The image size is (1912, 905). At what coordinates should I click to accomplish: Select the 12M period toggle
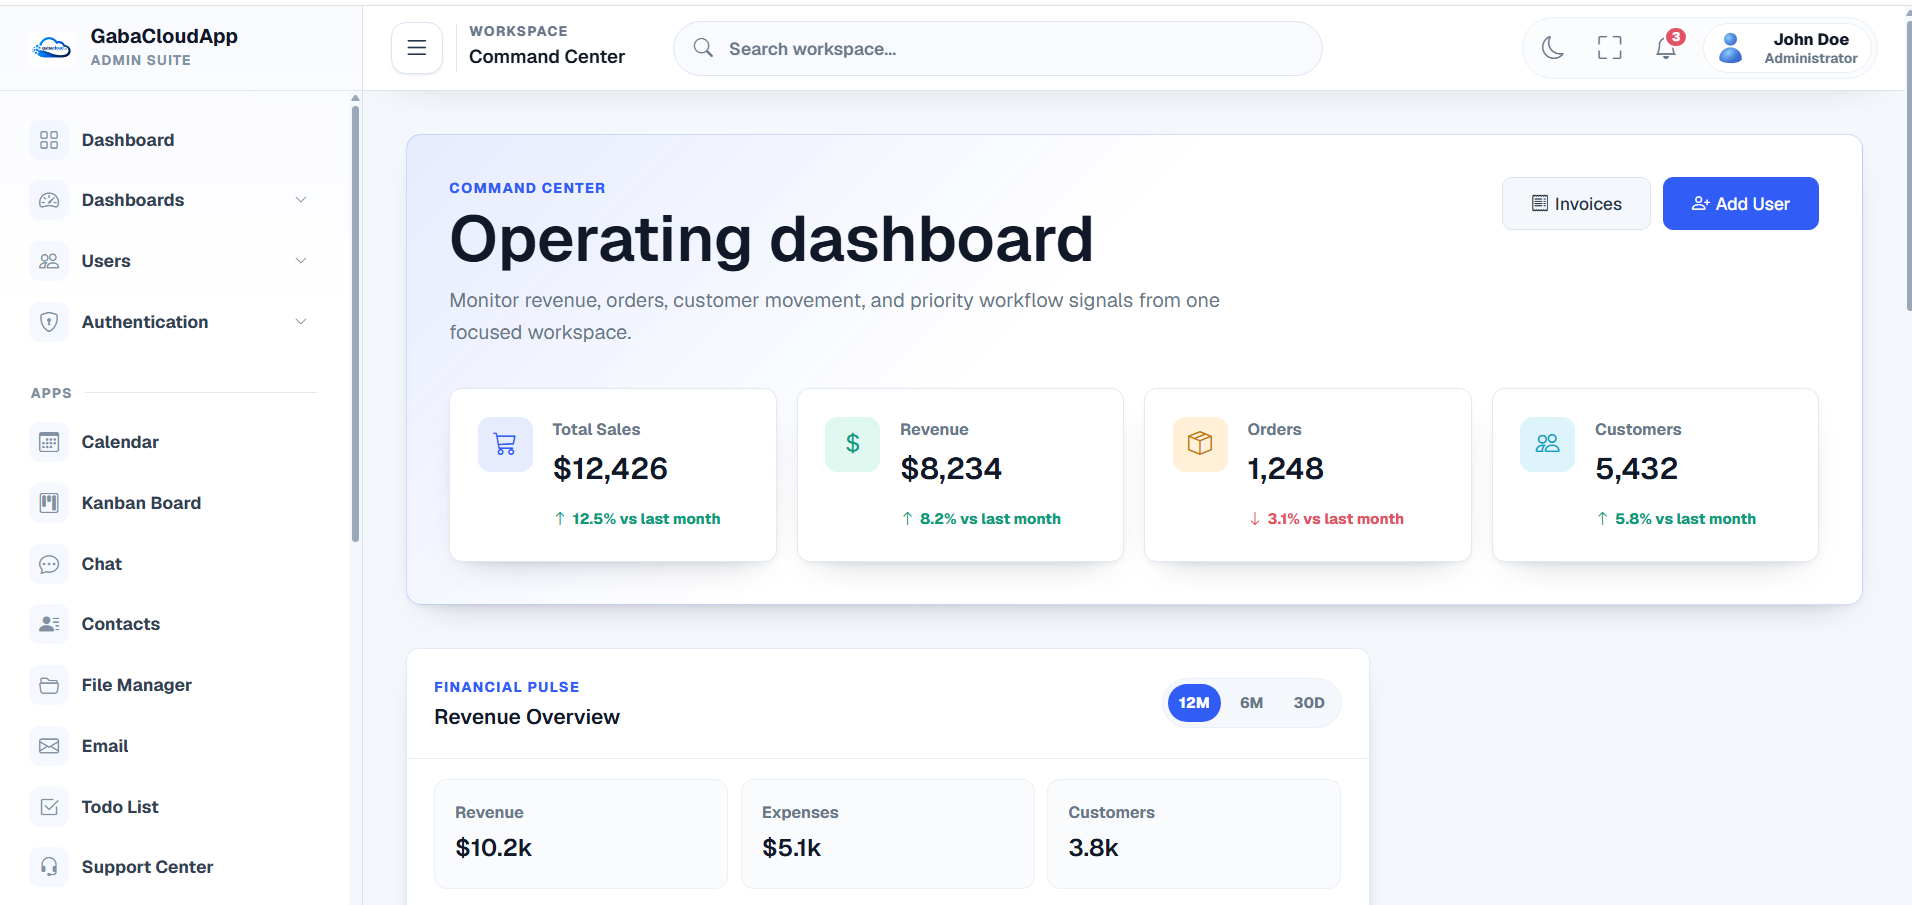1194,703
